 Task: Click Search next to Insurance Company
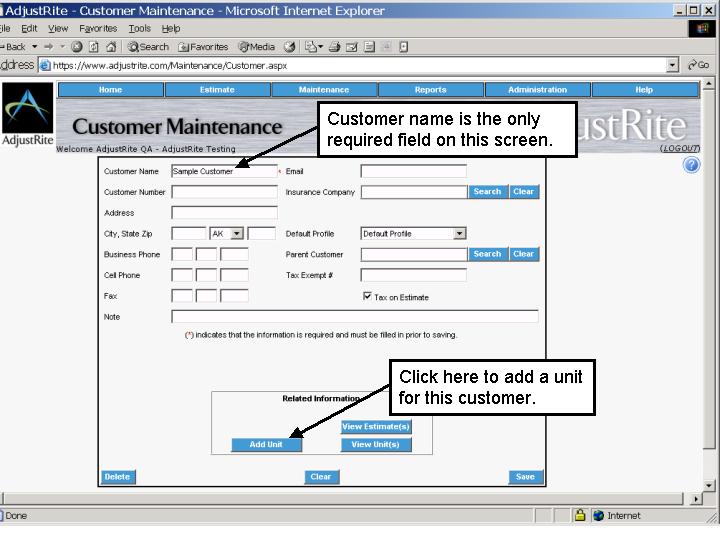coord(488,191)
